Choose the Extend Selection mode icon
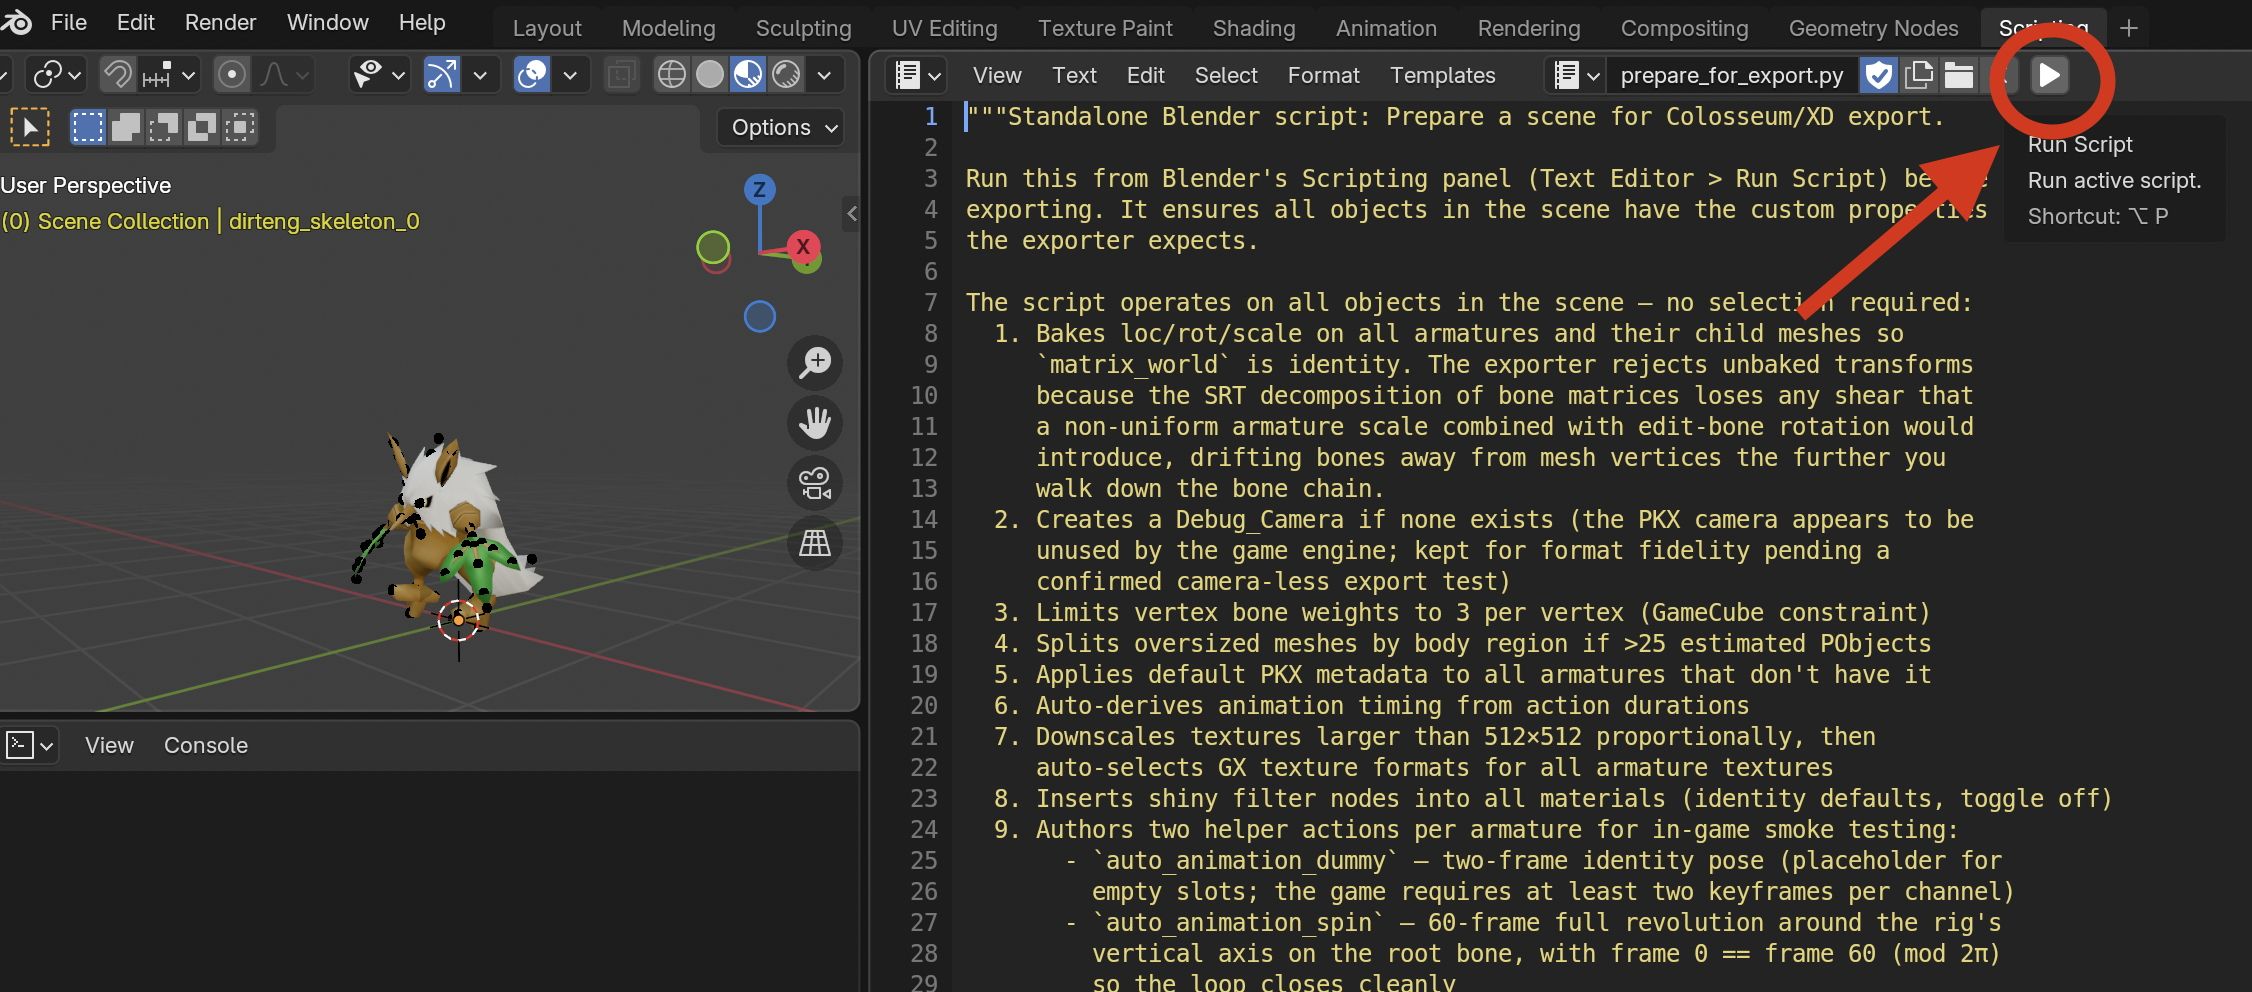Image resolution: width=2252 pixels, height=992 pixels. click(125, 127)
